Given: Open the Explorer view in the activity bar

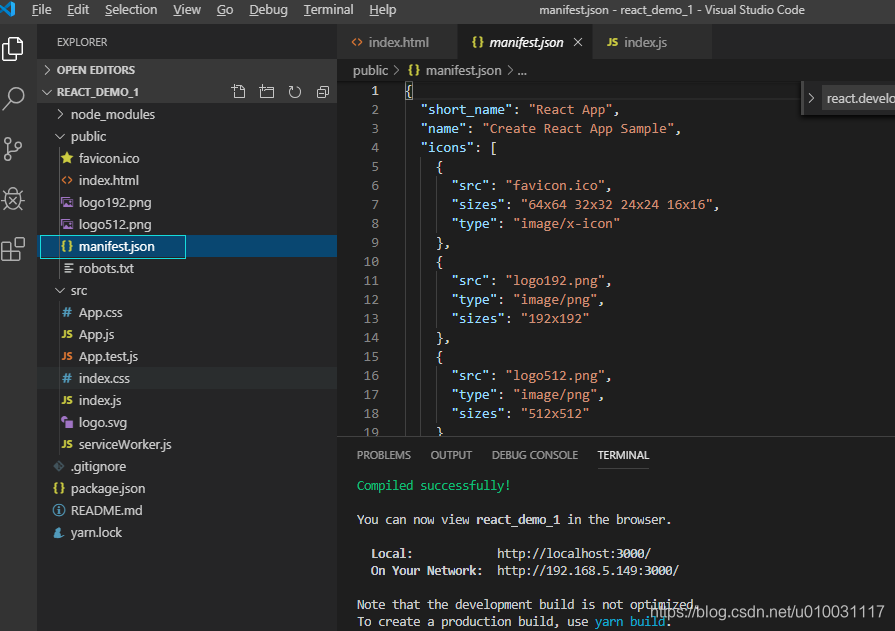Looking at the screenshot, I should coord(13,47).
